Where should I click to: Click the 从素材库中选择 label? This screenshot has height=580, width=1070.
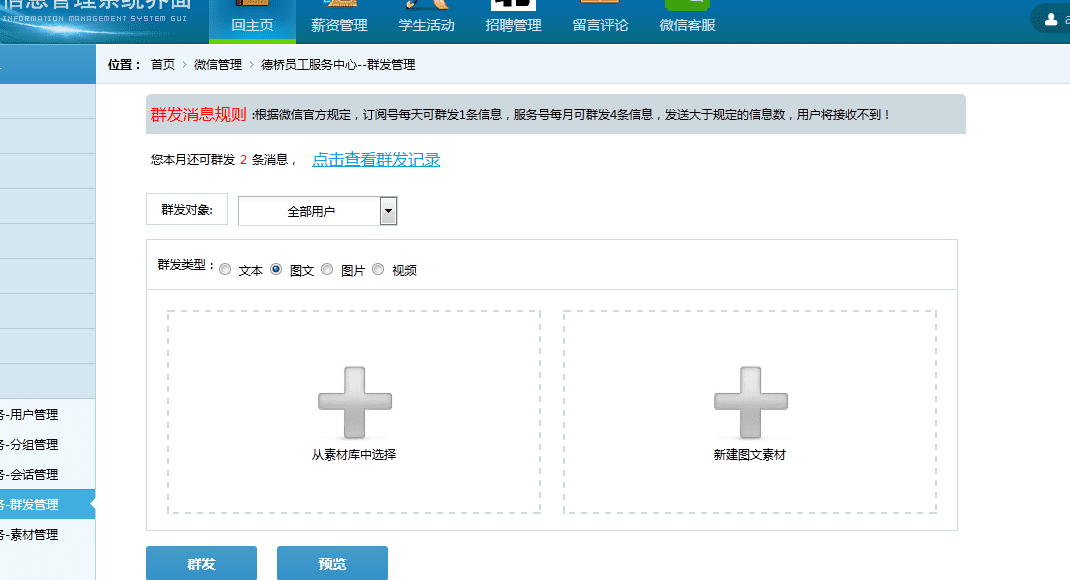[x=354, y=454]
